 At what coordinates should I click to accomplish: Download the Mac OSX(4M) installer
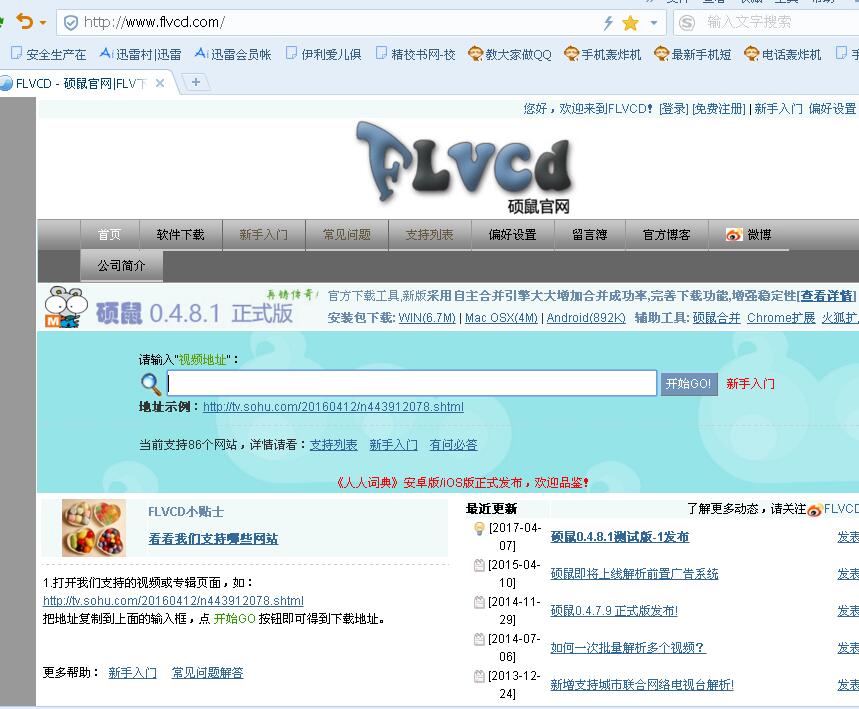pyautogui.click(x=501, y=318)
